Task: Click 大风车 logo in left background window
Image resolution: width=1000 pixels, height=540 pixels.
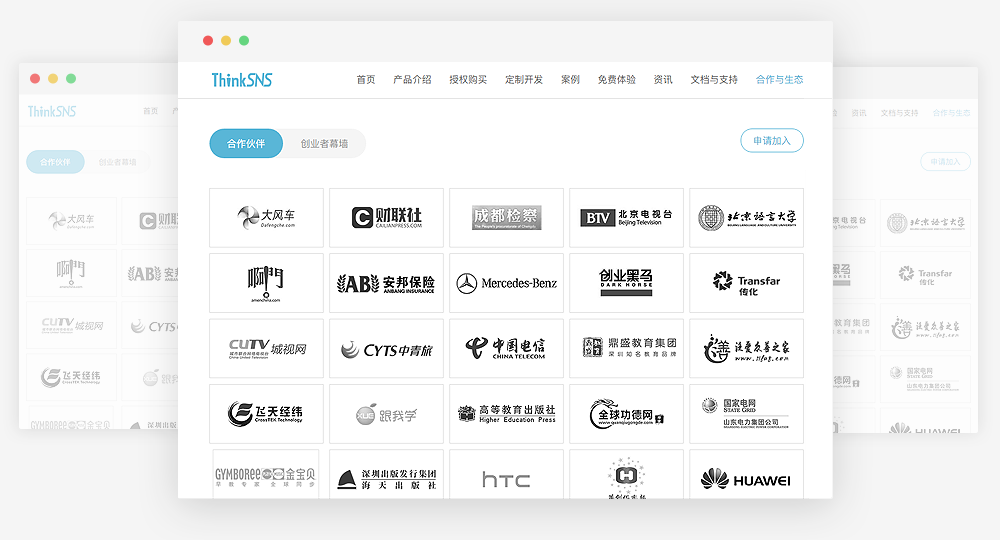Action: [x=71, y=221]
